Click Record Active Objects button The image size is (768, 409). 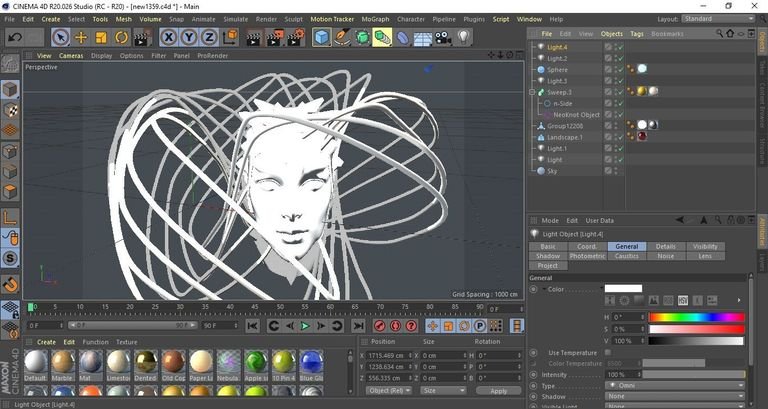tap(380, 326)
